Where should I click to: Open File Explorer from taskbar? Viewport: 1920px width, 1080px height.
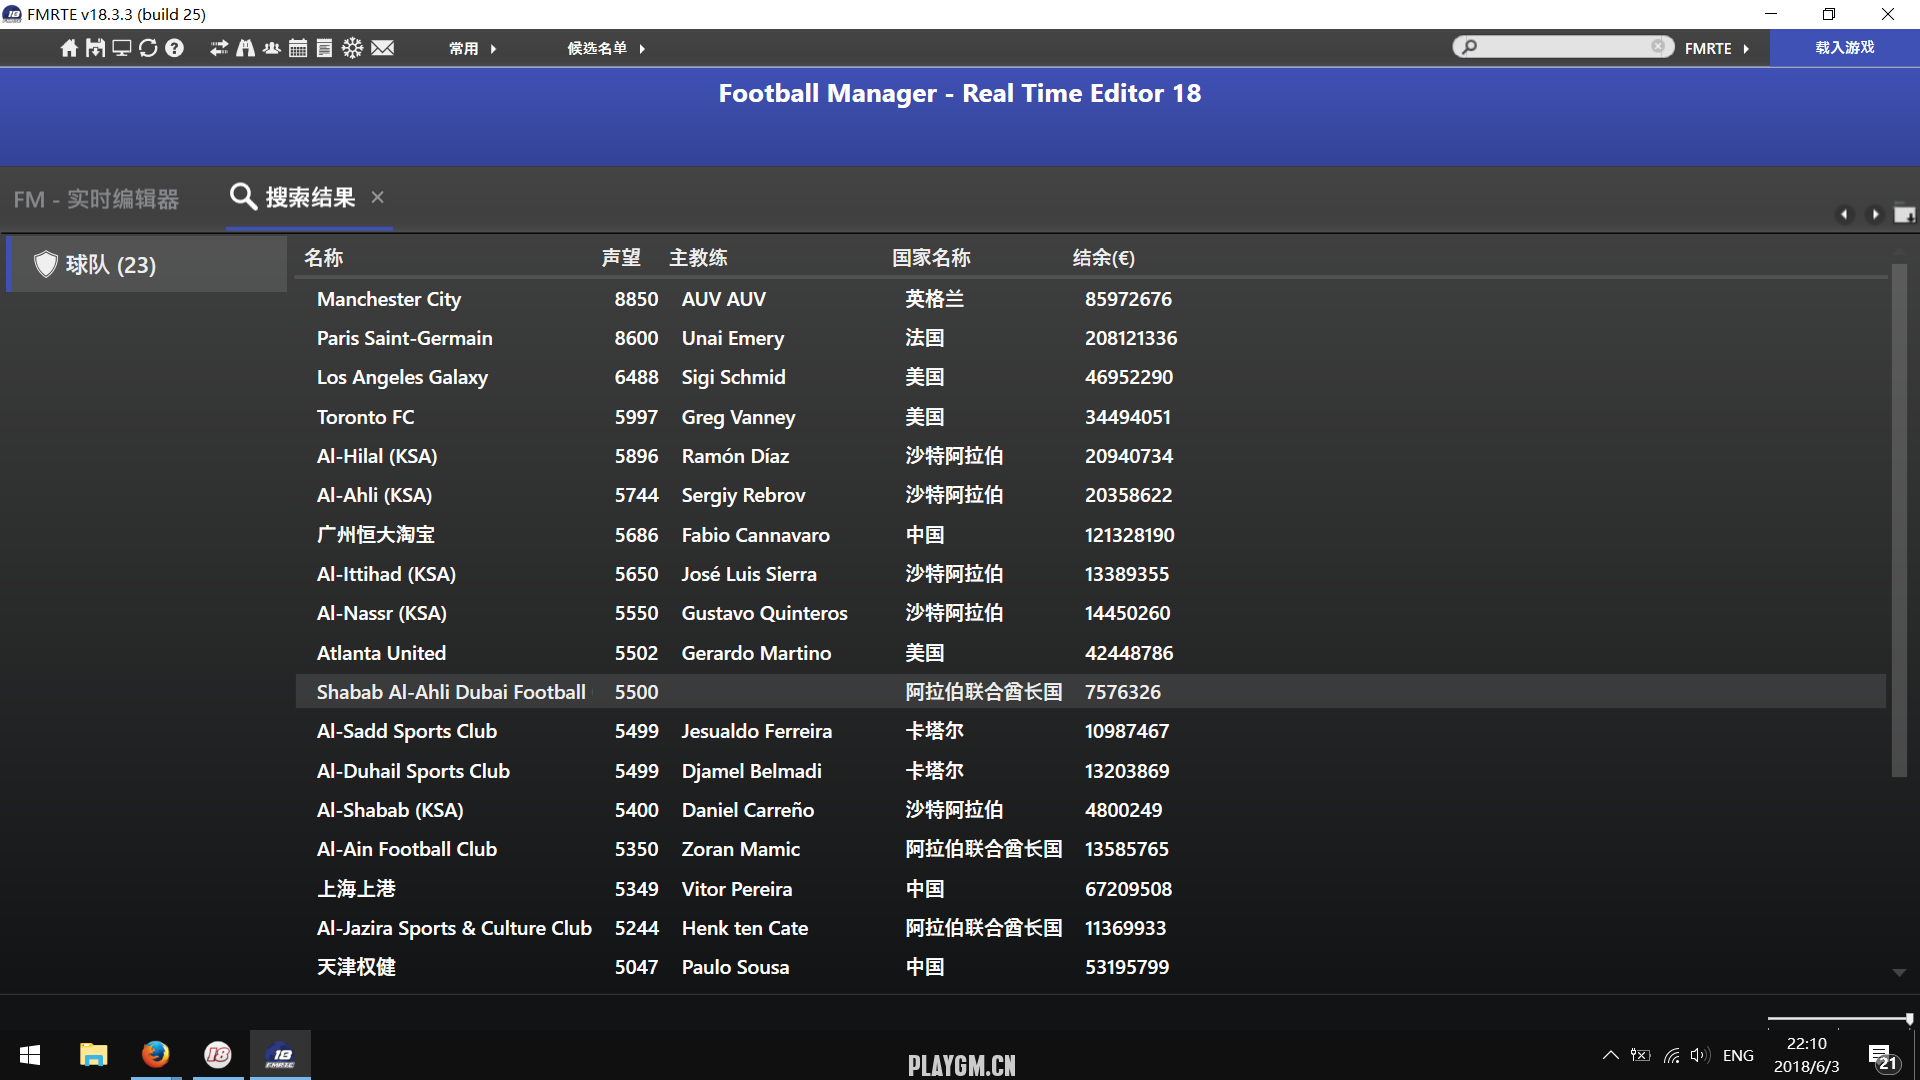tap(94, 1055)
